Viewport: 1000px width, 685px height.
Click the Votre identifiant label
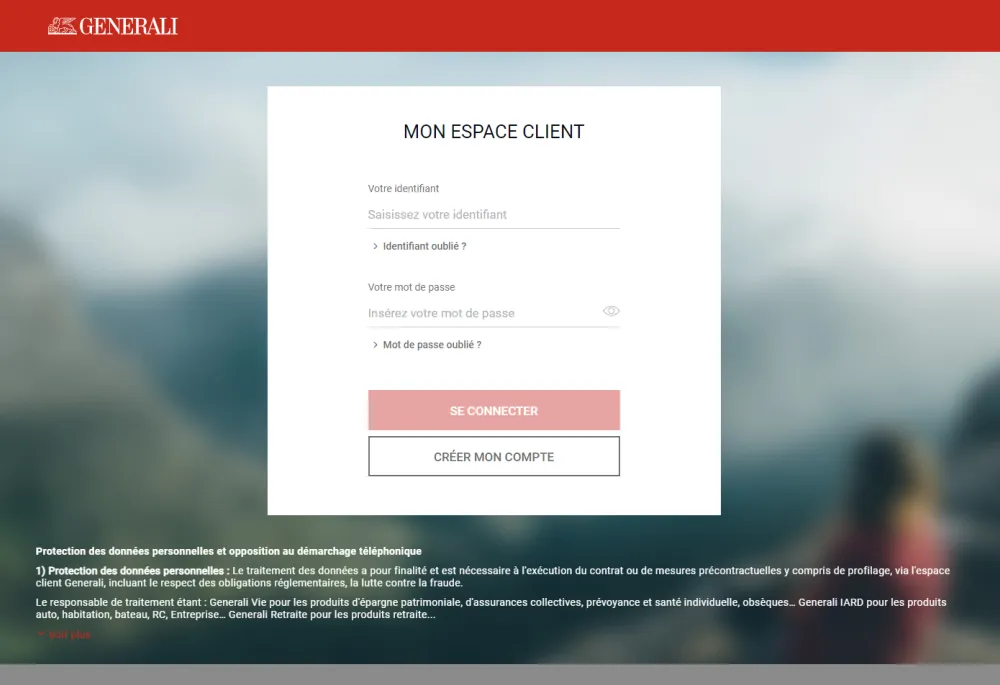[403, 189]
